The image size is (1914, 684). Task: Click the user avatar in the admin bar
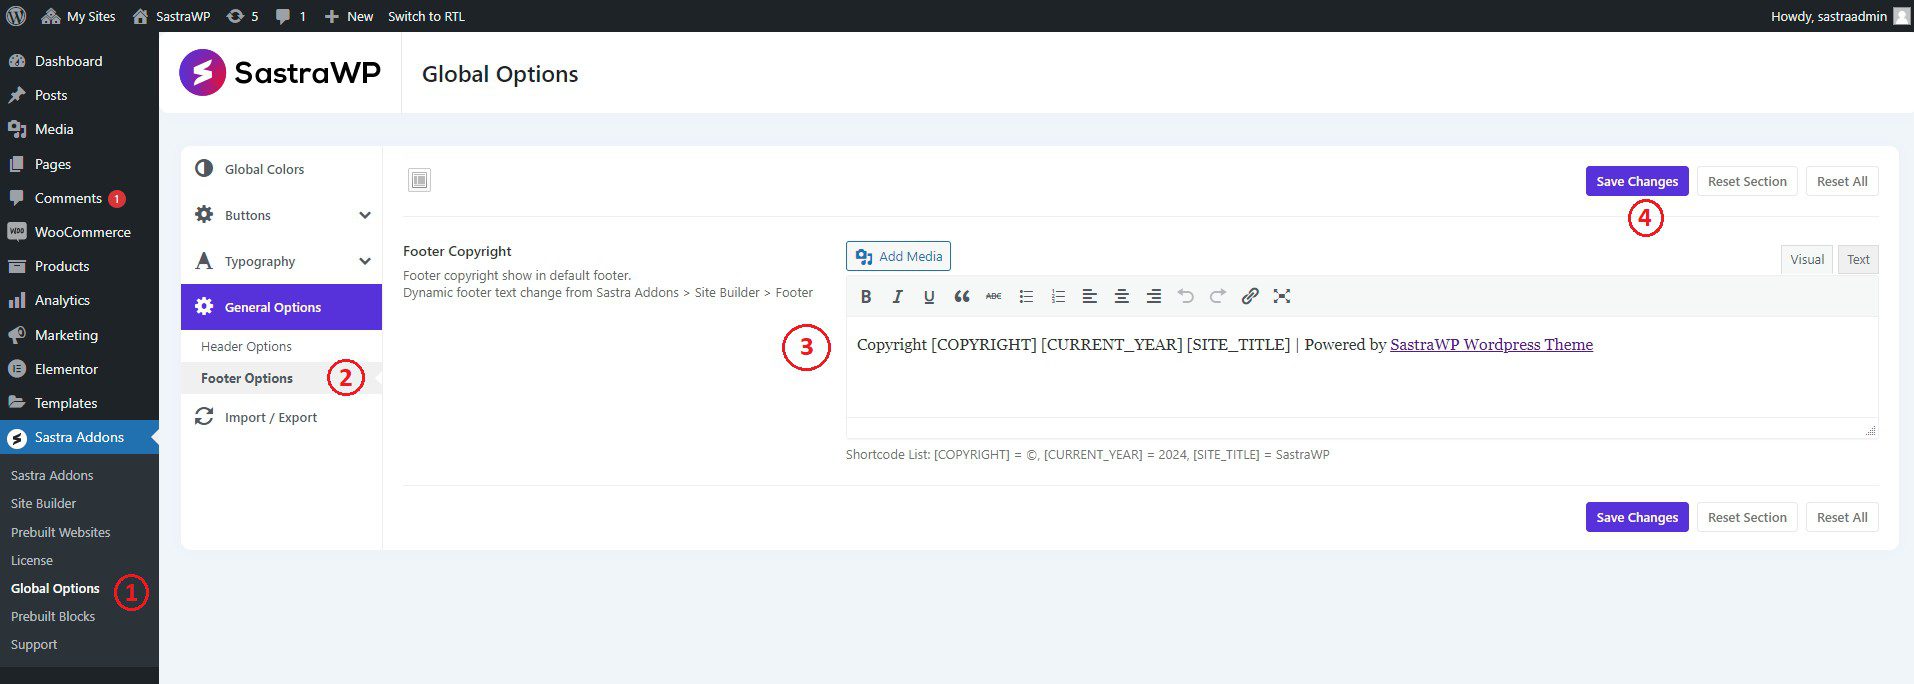tap(1901, 16)
